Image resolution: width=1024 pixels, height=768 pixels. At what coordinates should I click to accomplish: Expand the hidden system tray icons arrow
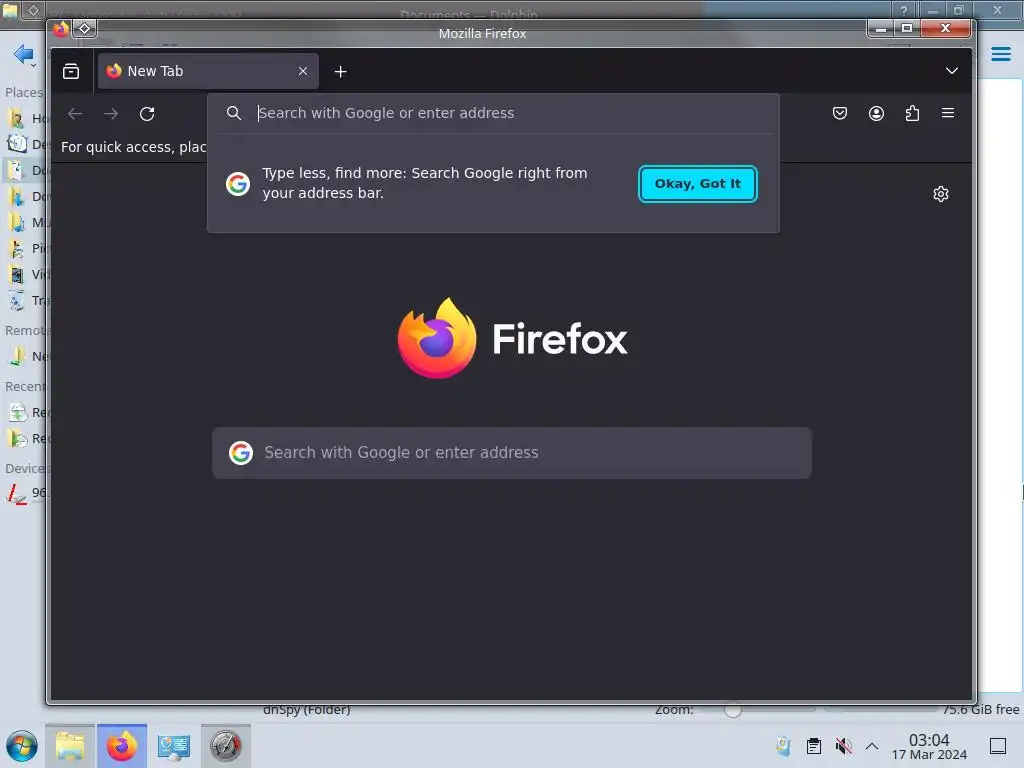coord(872,746)
